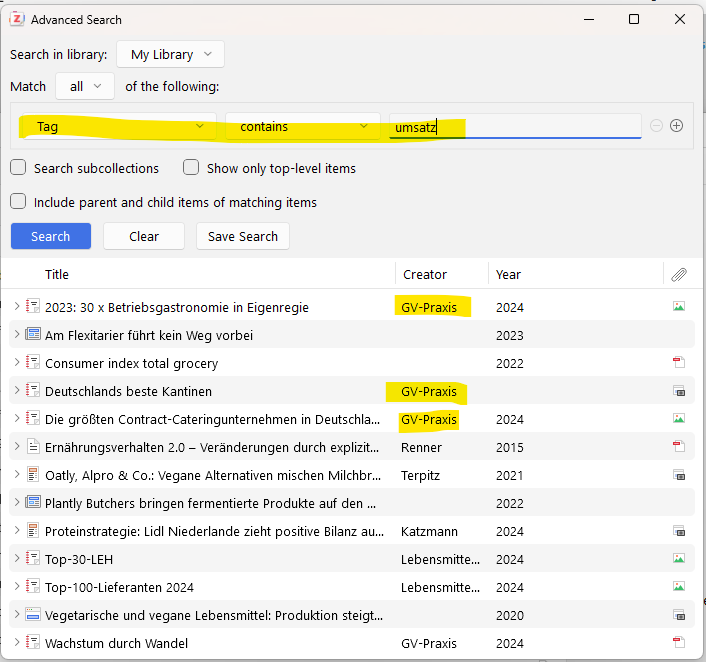706x662 pixels.
Task: Click year 2015 cell
Action: click(x=510, y=447)
